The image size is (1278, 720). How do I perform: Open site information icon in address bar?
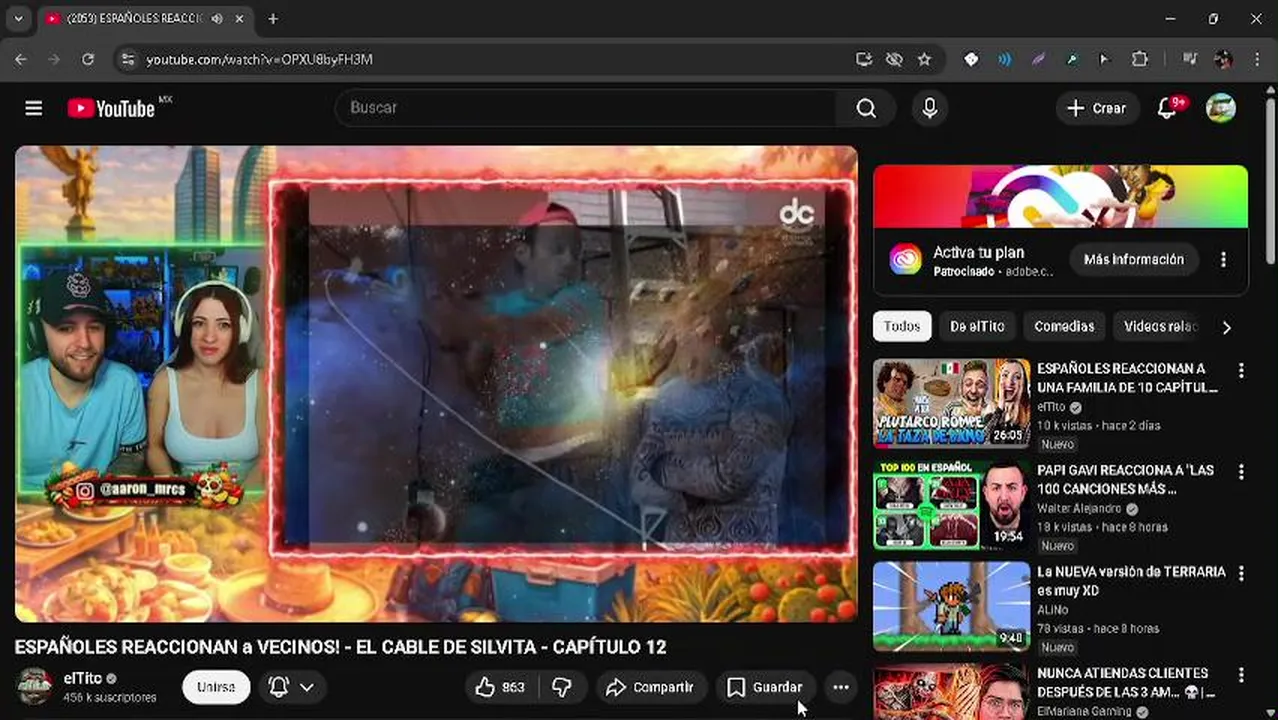(127, 59)
